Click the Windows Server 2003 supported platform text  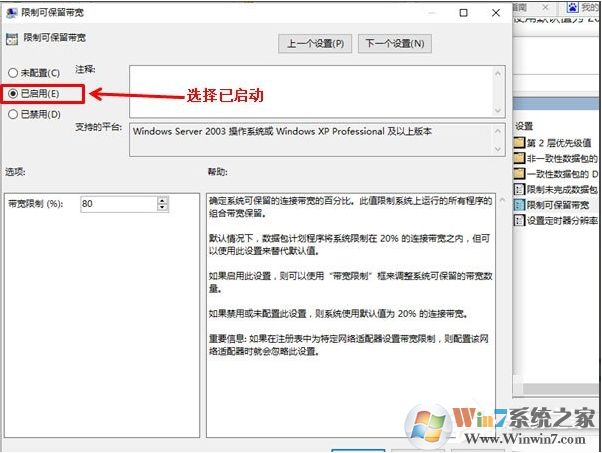[282, 131]
